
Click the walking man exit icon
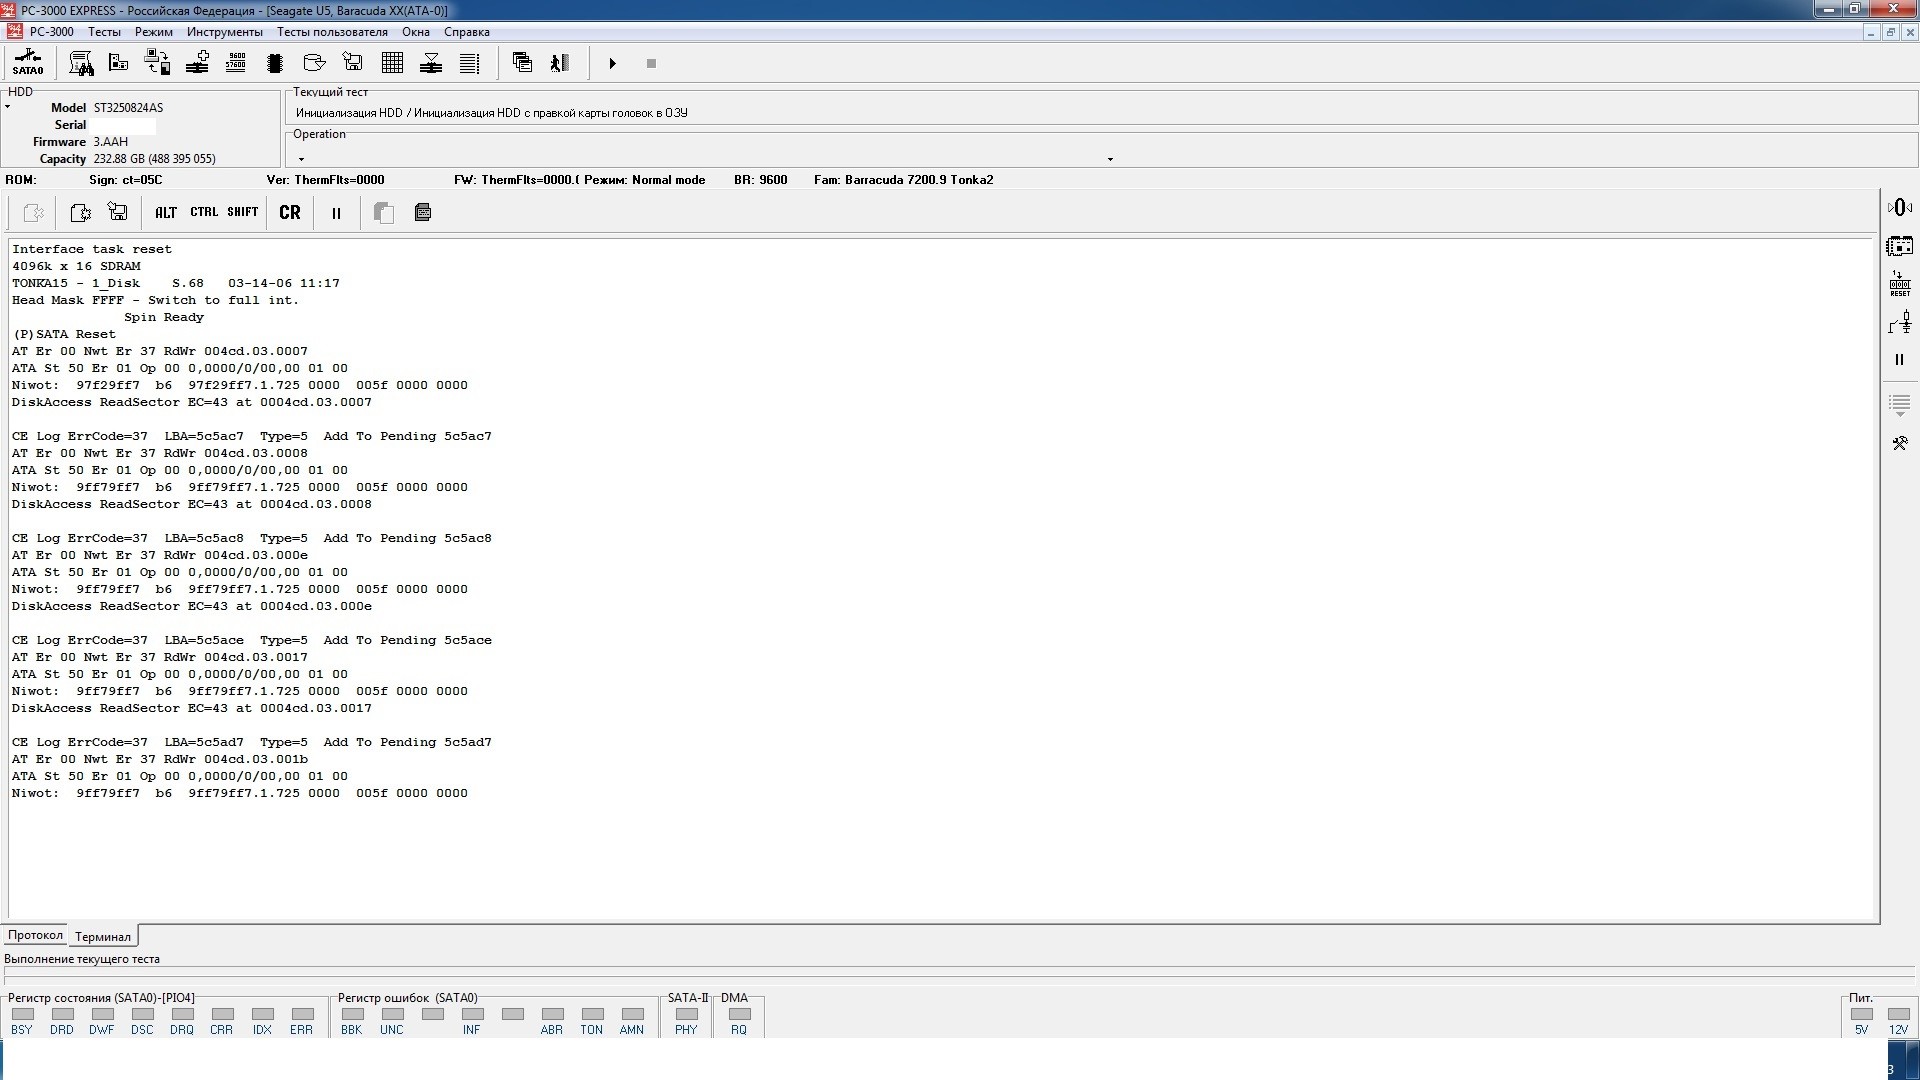click(x=560, y=63)
